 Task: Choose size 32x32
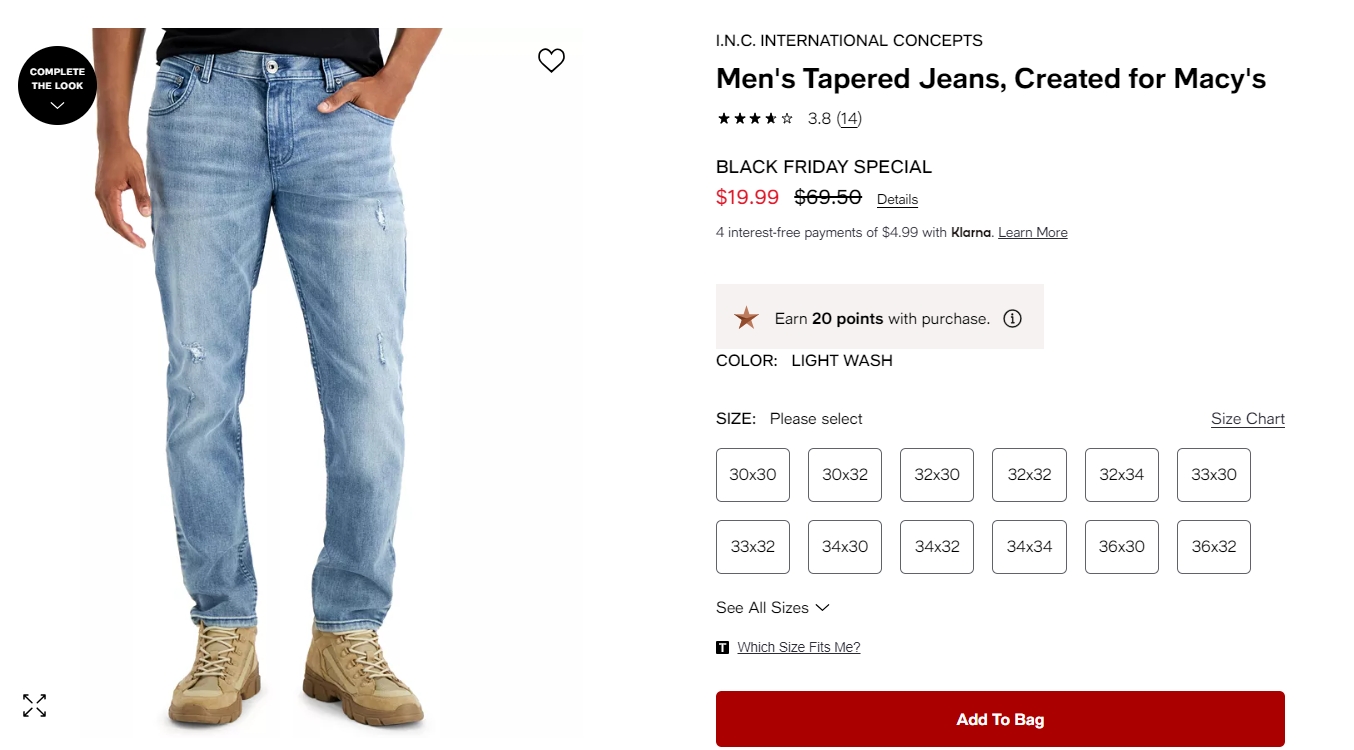point(1029,475)
